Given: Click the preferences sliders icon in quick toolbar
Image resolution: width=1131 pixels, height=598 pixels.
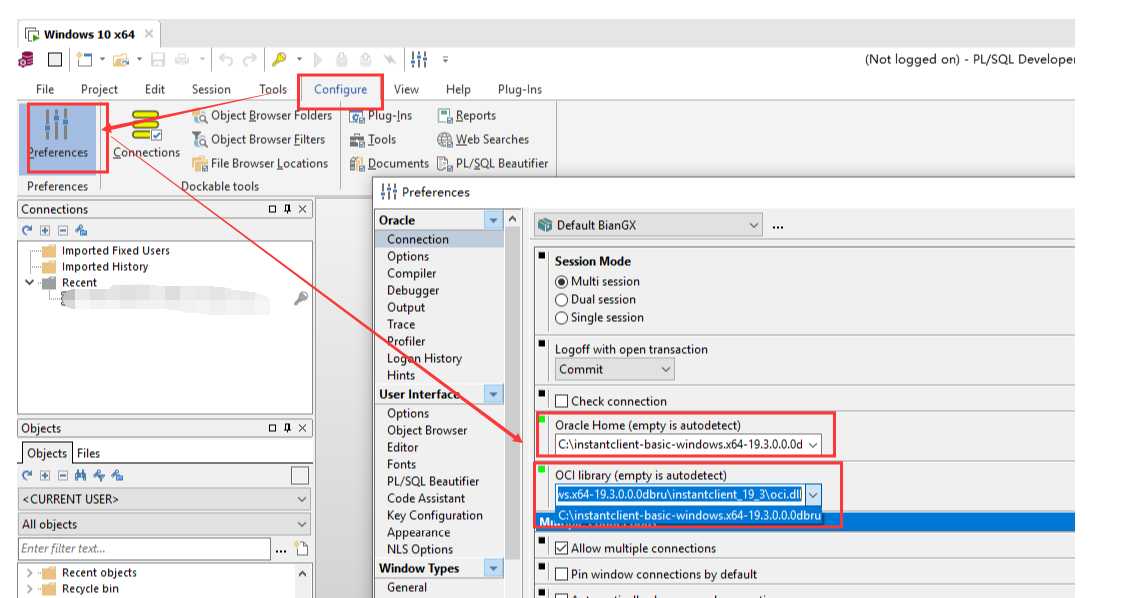Looking at the screenshot, I should pos(419,60).
